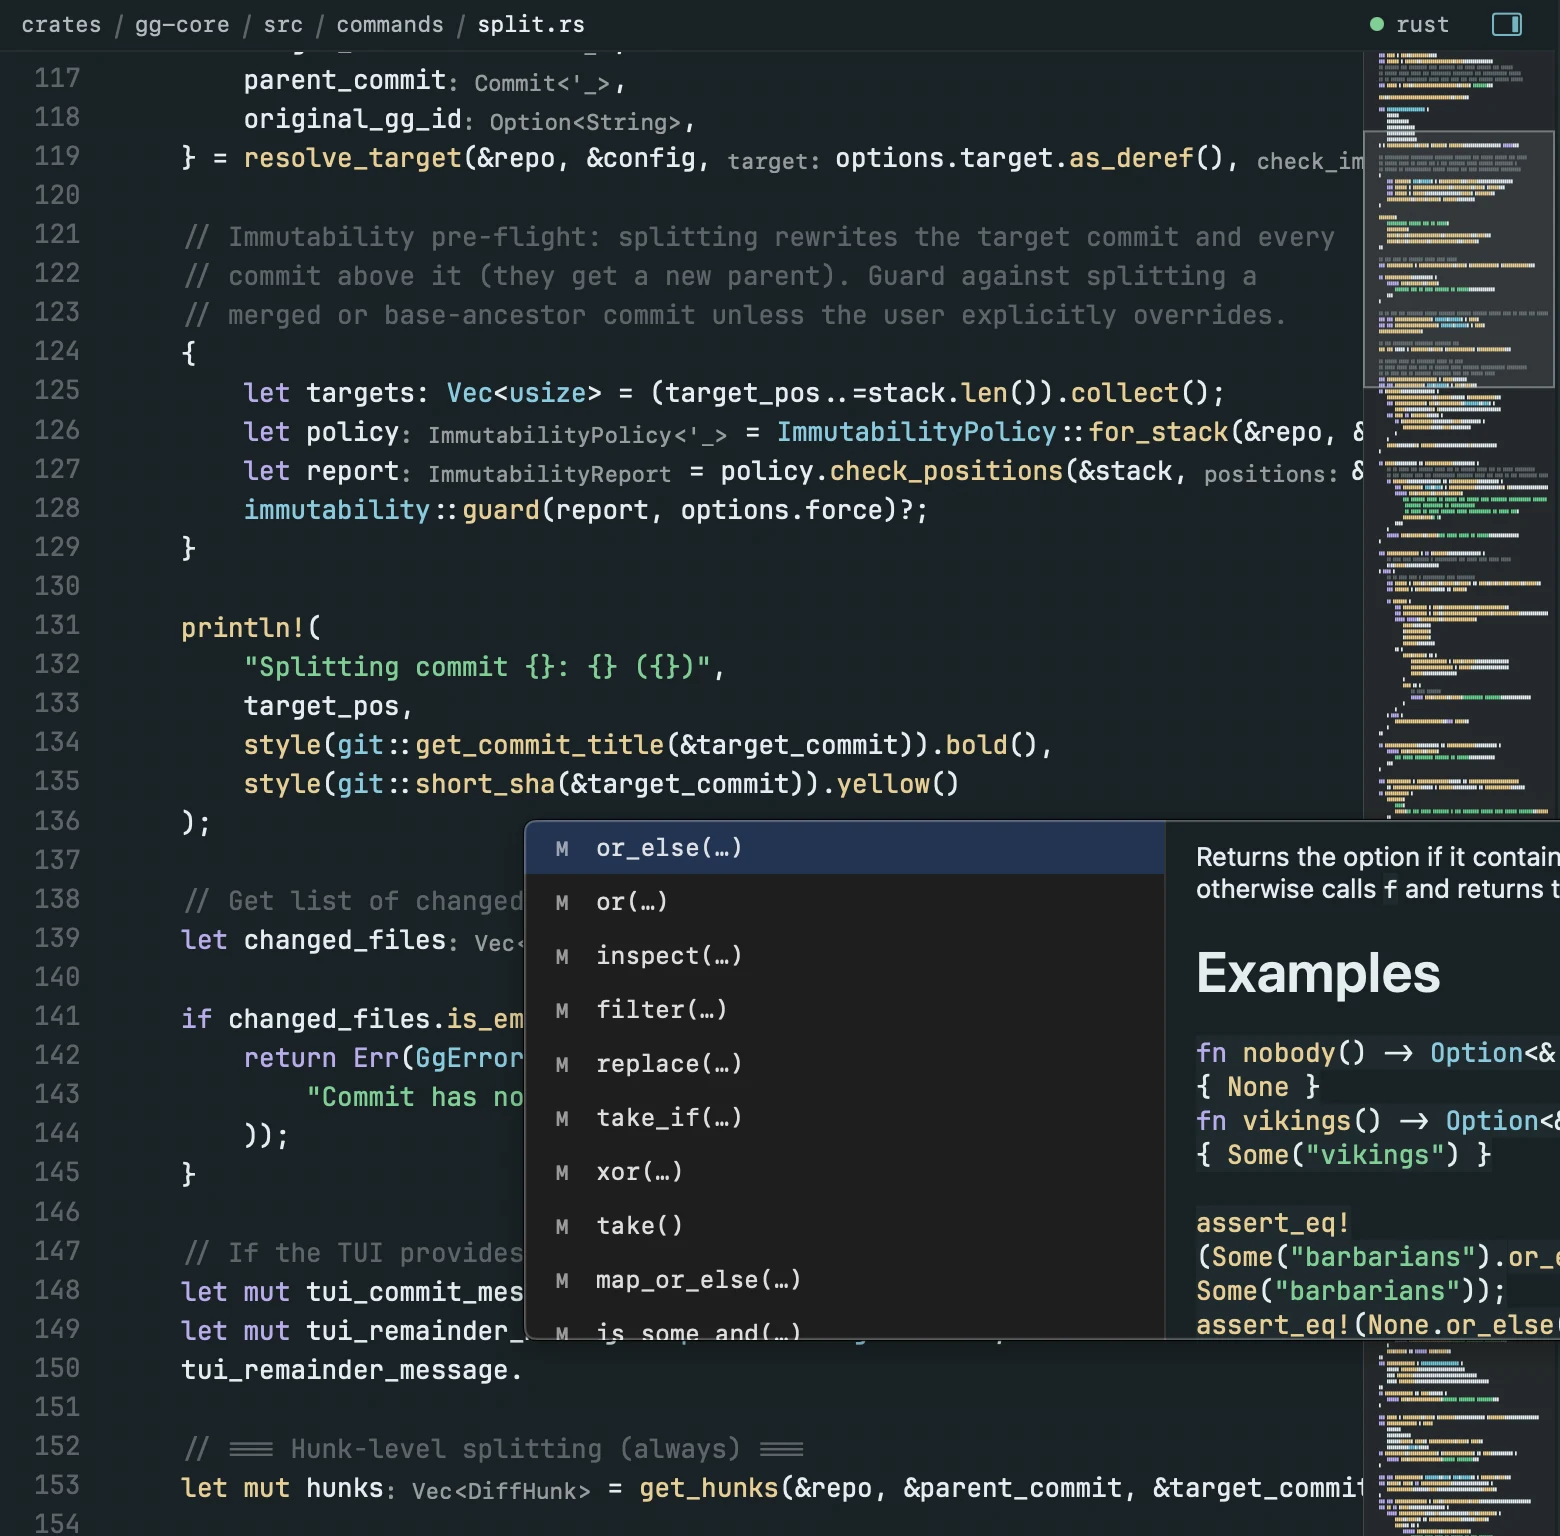The image size is (1560, 1536).
Task: Select inspect(…) from the autocomplete list
Action: (x=845, y=956)
